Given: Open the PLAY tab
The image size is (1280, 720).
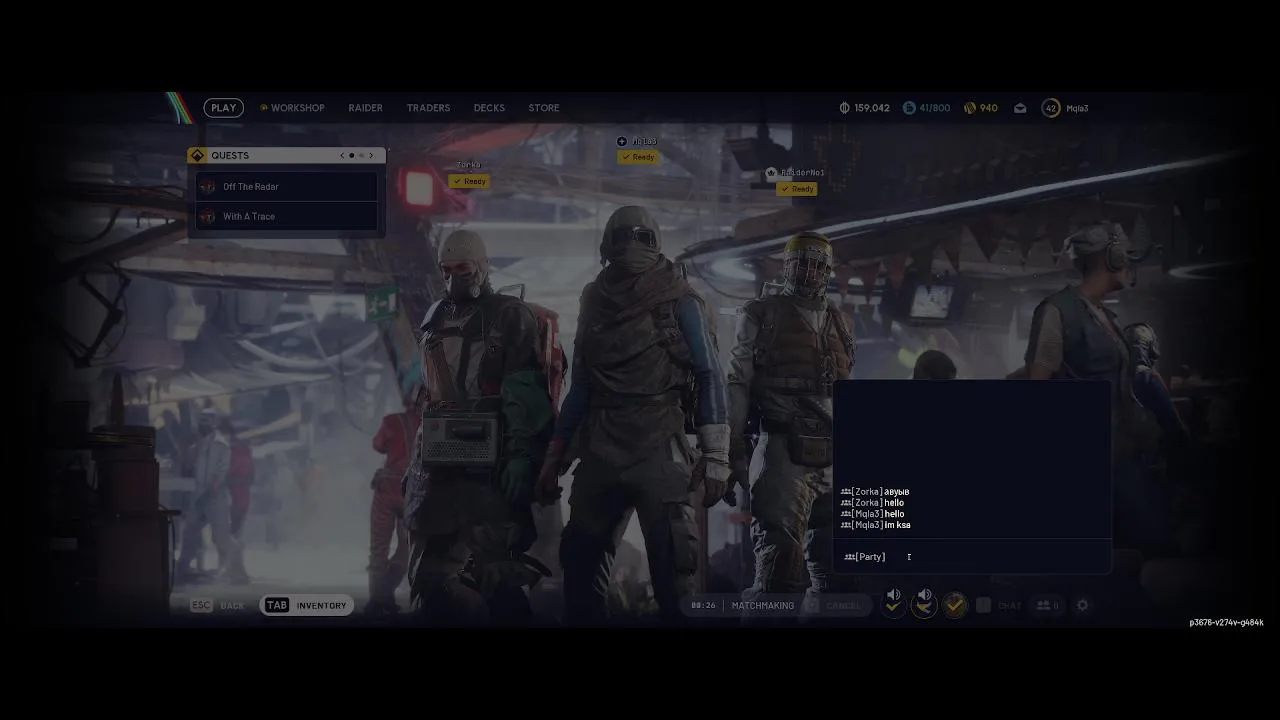Looking at the screenshot, I should 223,108.
